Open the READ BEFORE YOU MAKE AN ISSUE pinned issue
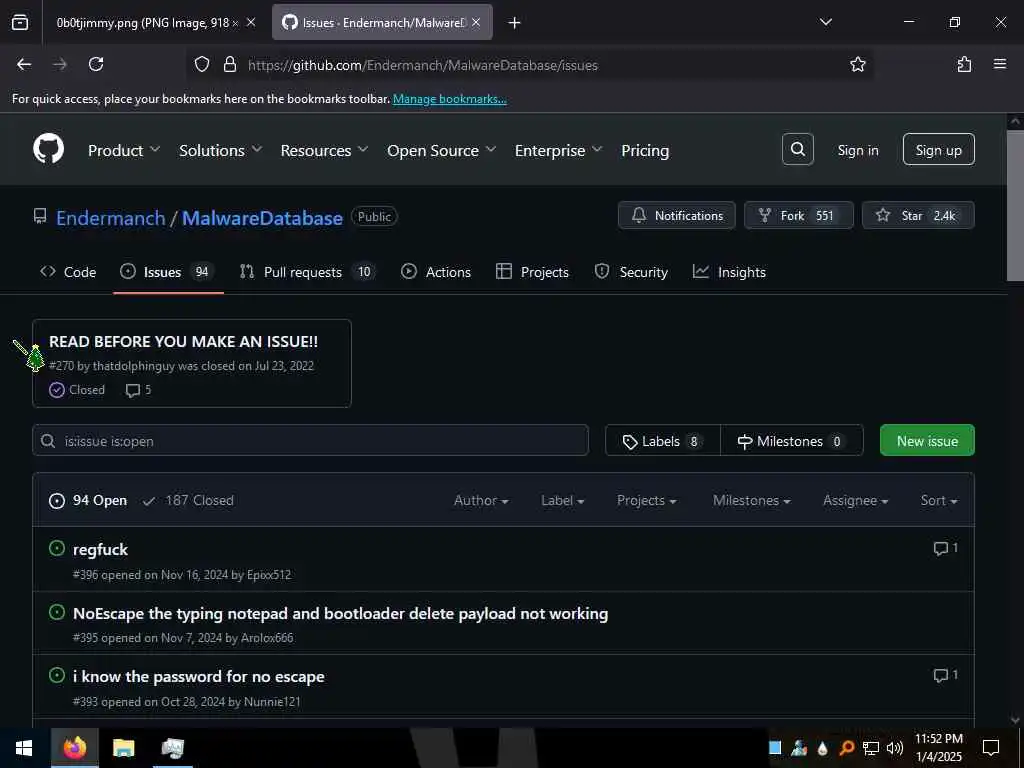Screen dimensions: 1024x768 (x=184, y=341)
